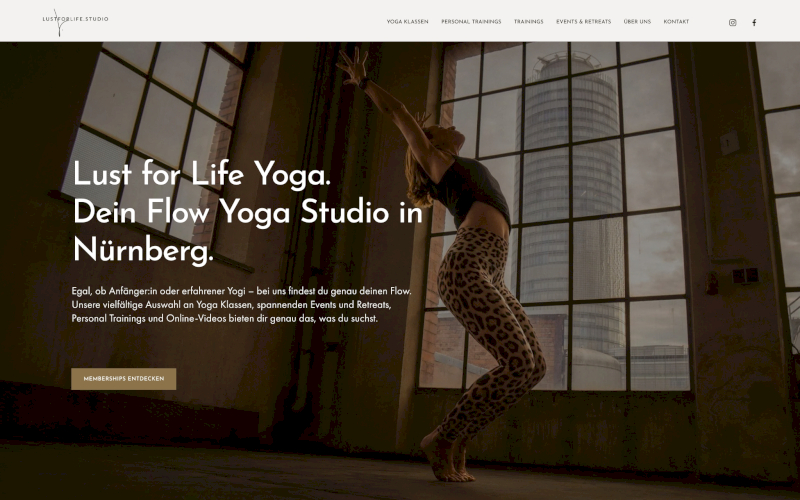
Task: Open the Kontakt page
Action: [676, 22]
